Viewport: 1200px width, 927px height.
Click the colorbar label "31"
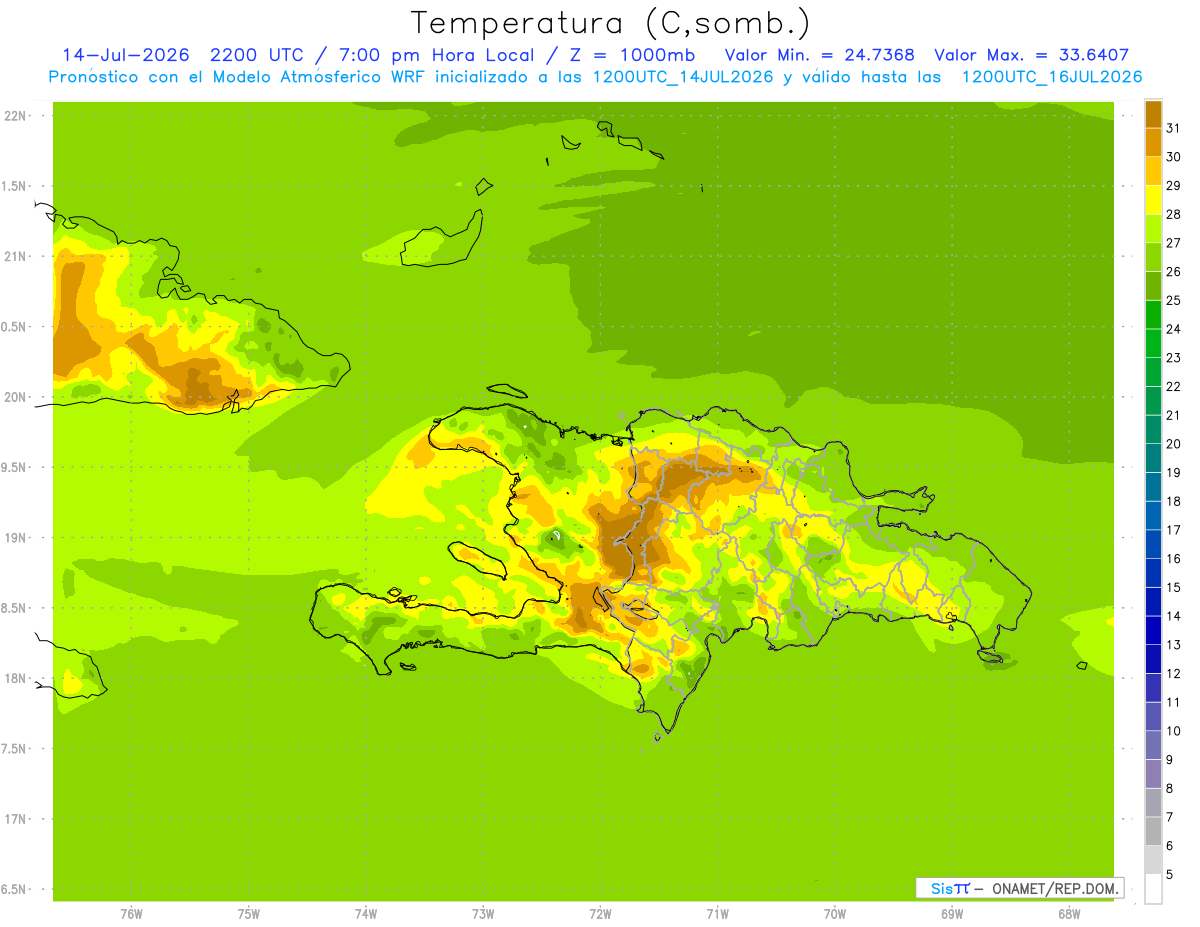coord(1174,128)
